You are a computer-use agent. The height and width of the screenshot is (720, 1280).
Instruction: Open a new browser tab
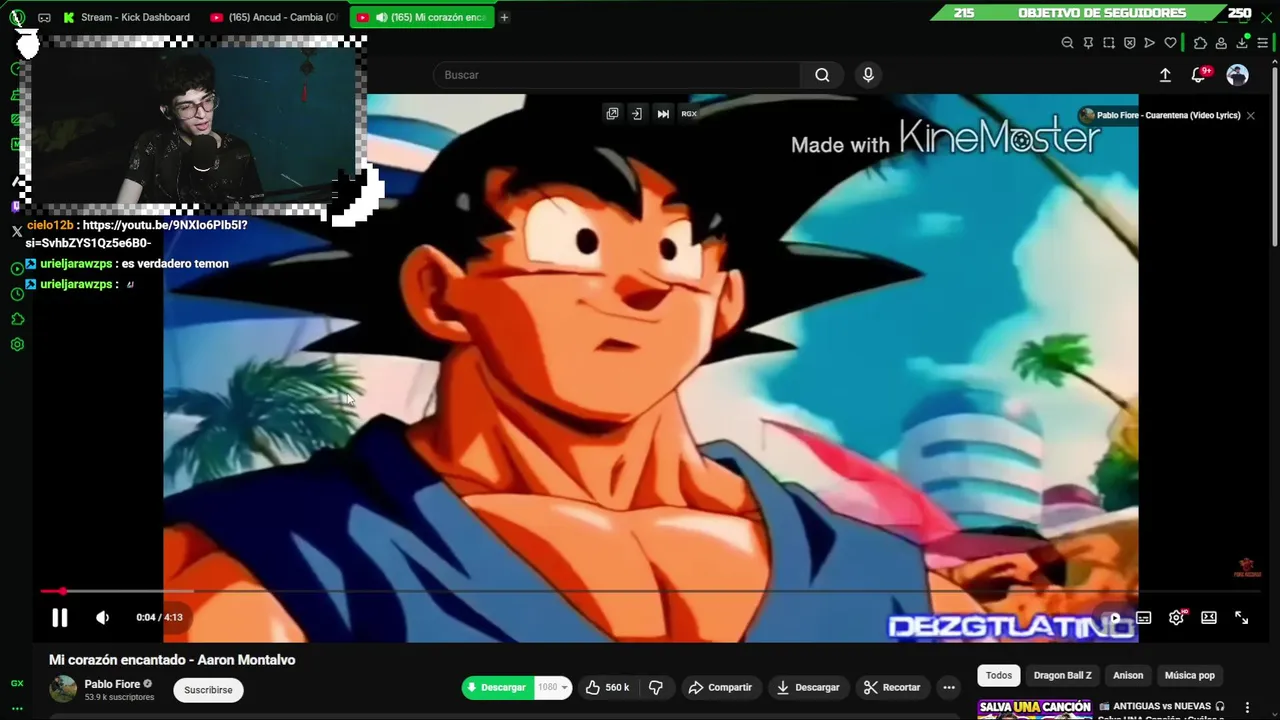pyautogui.click(x=504, y=17)
